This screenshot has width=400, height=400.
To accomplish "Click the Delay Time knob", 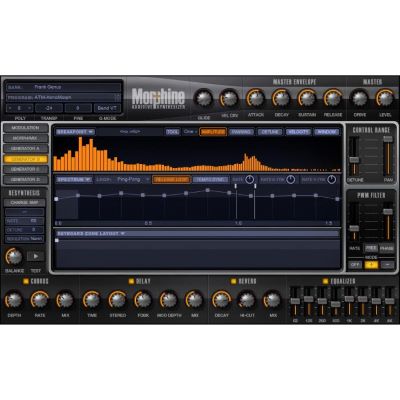I will [x=92, y=300].
